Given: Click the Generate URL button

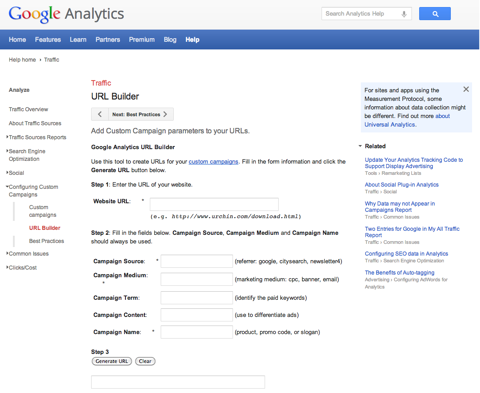Looking at the screenshot, I should tap(112, 361).
